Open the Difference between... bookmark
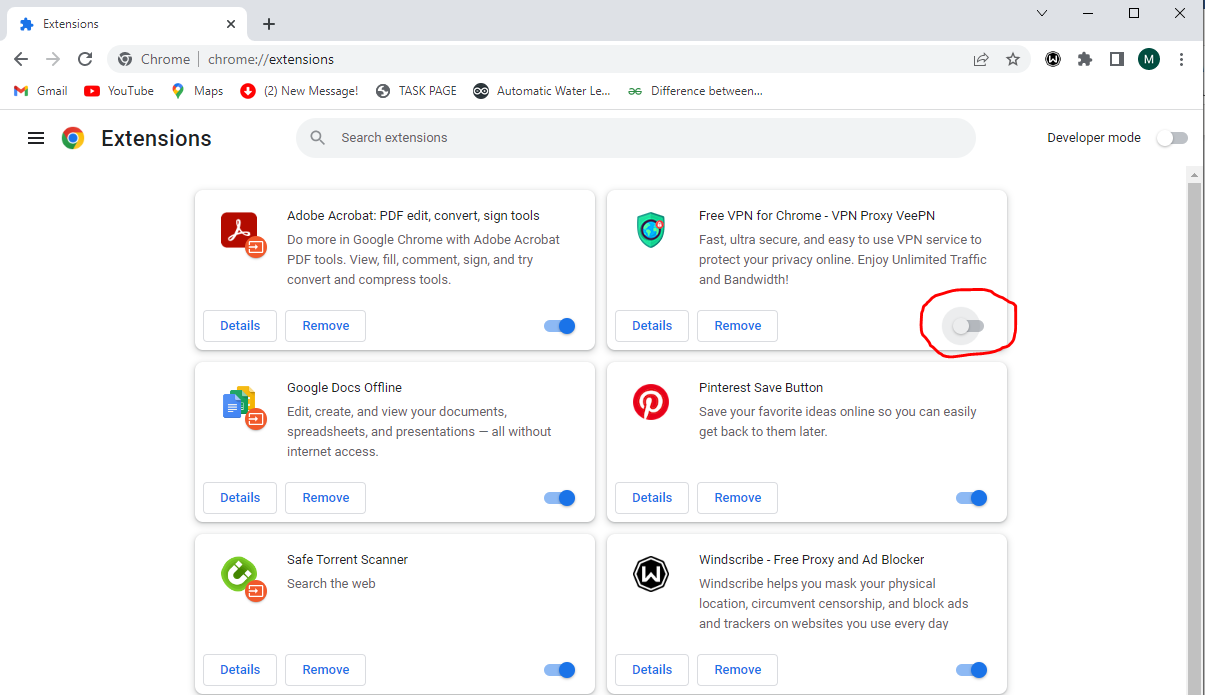This screenshot has height=695, width=1205. click(695, 91)
